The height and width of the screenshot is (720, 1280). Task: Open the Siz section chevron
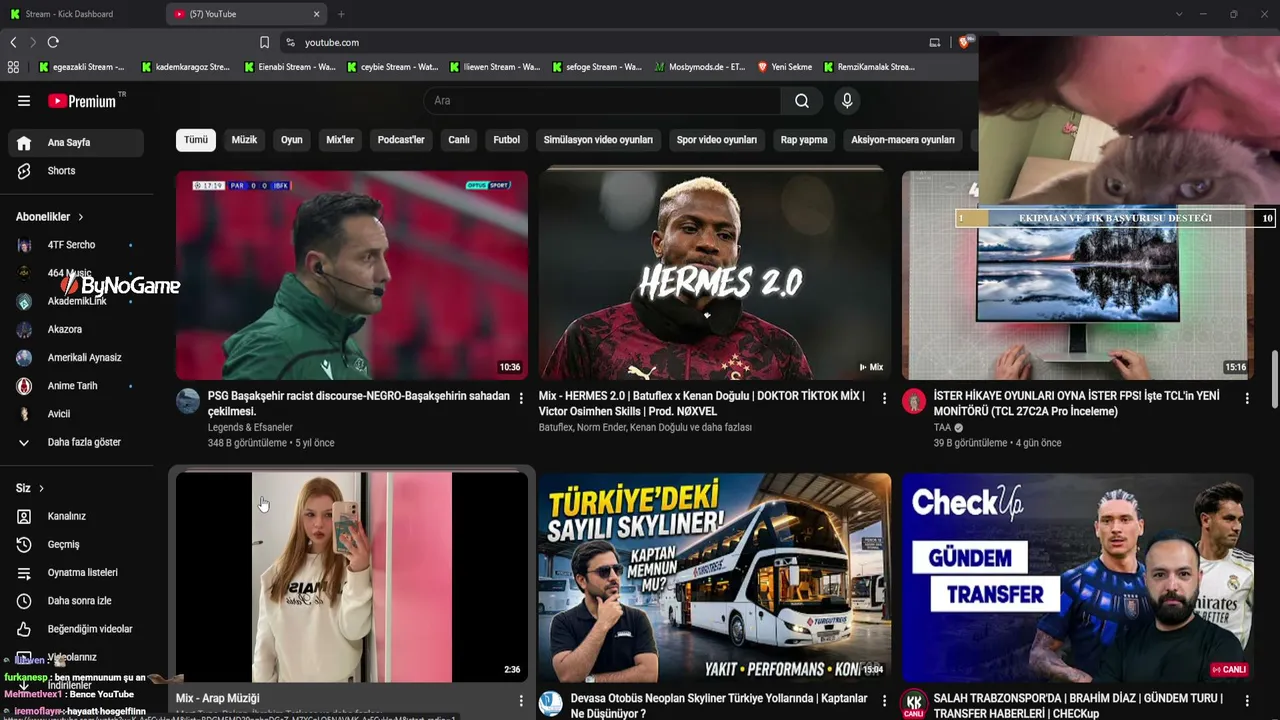pyautogui.click(x=41, y=488)
